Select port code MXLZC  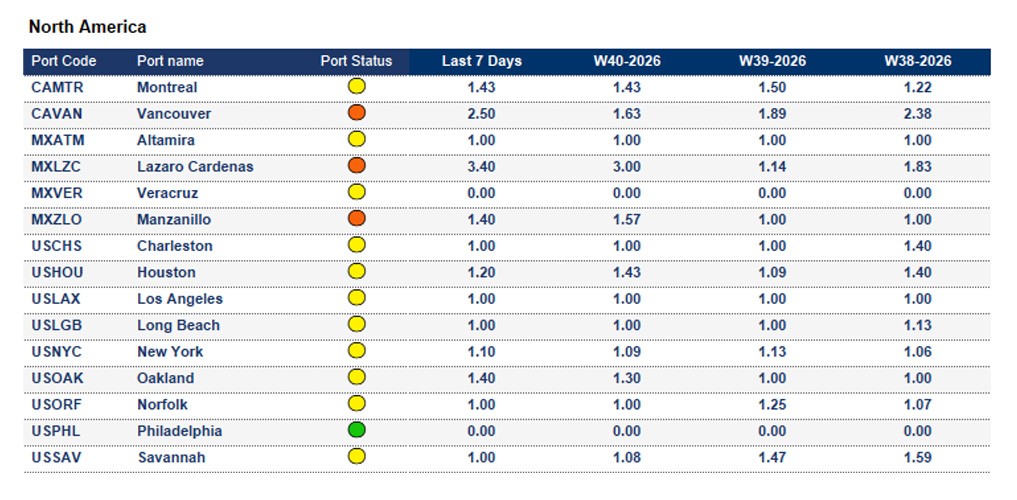[57, 167]
